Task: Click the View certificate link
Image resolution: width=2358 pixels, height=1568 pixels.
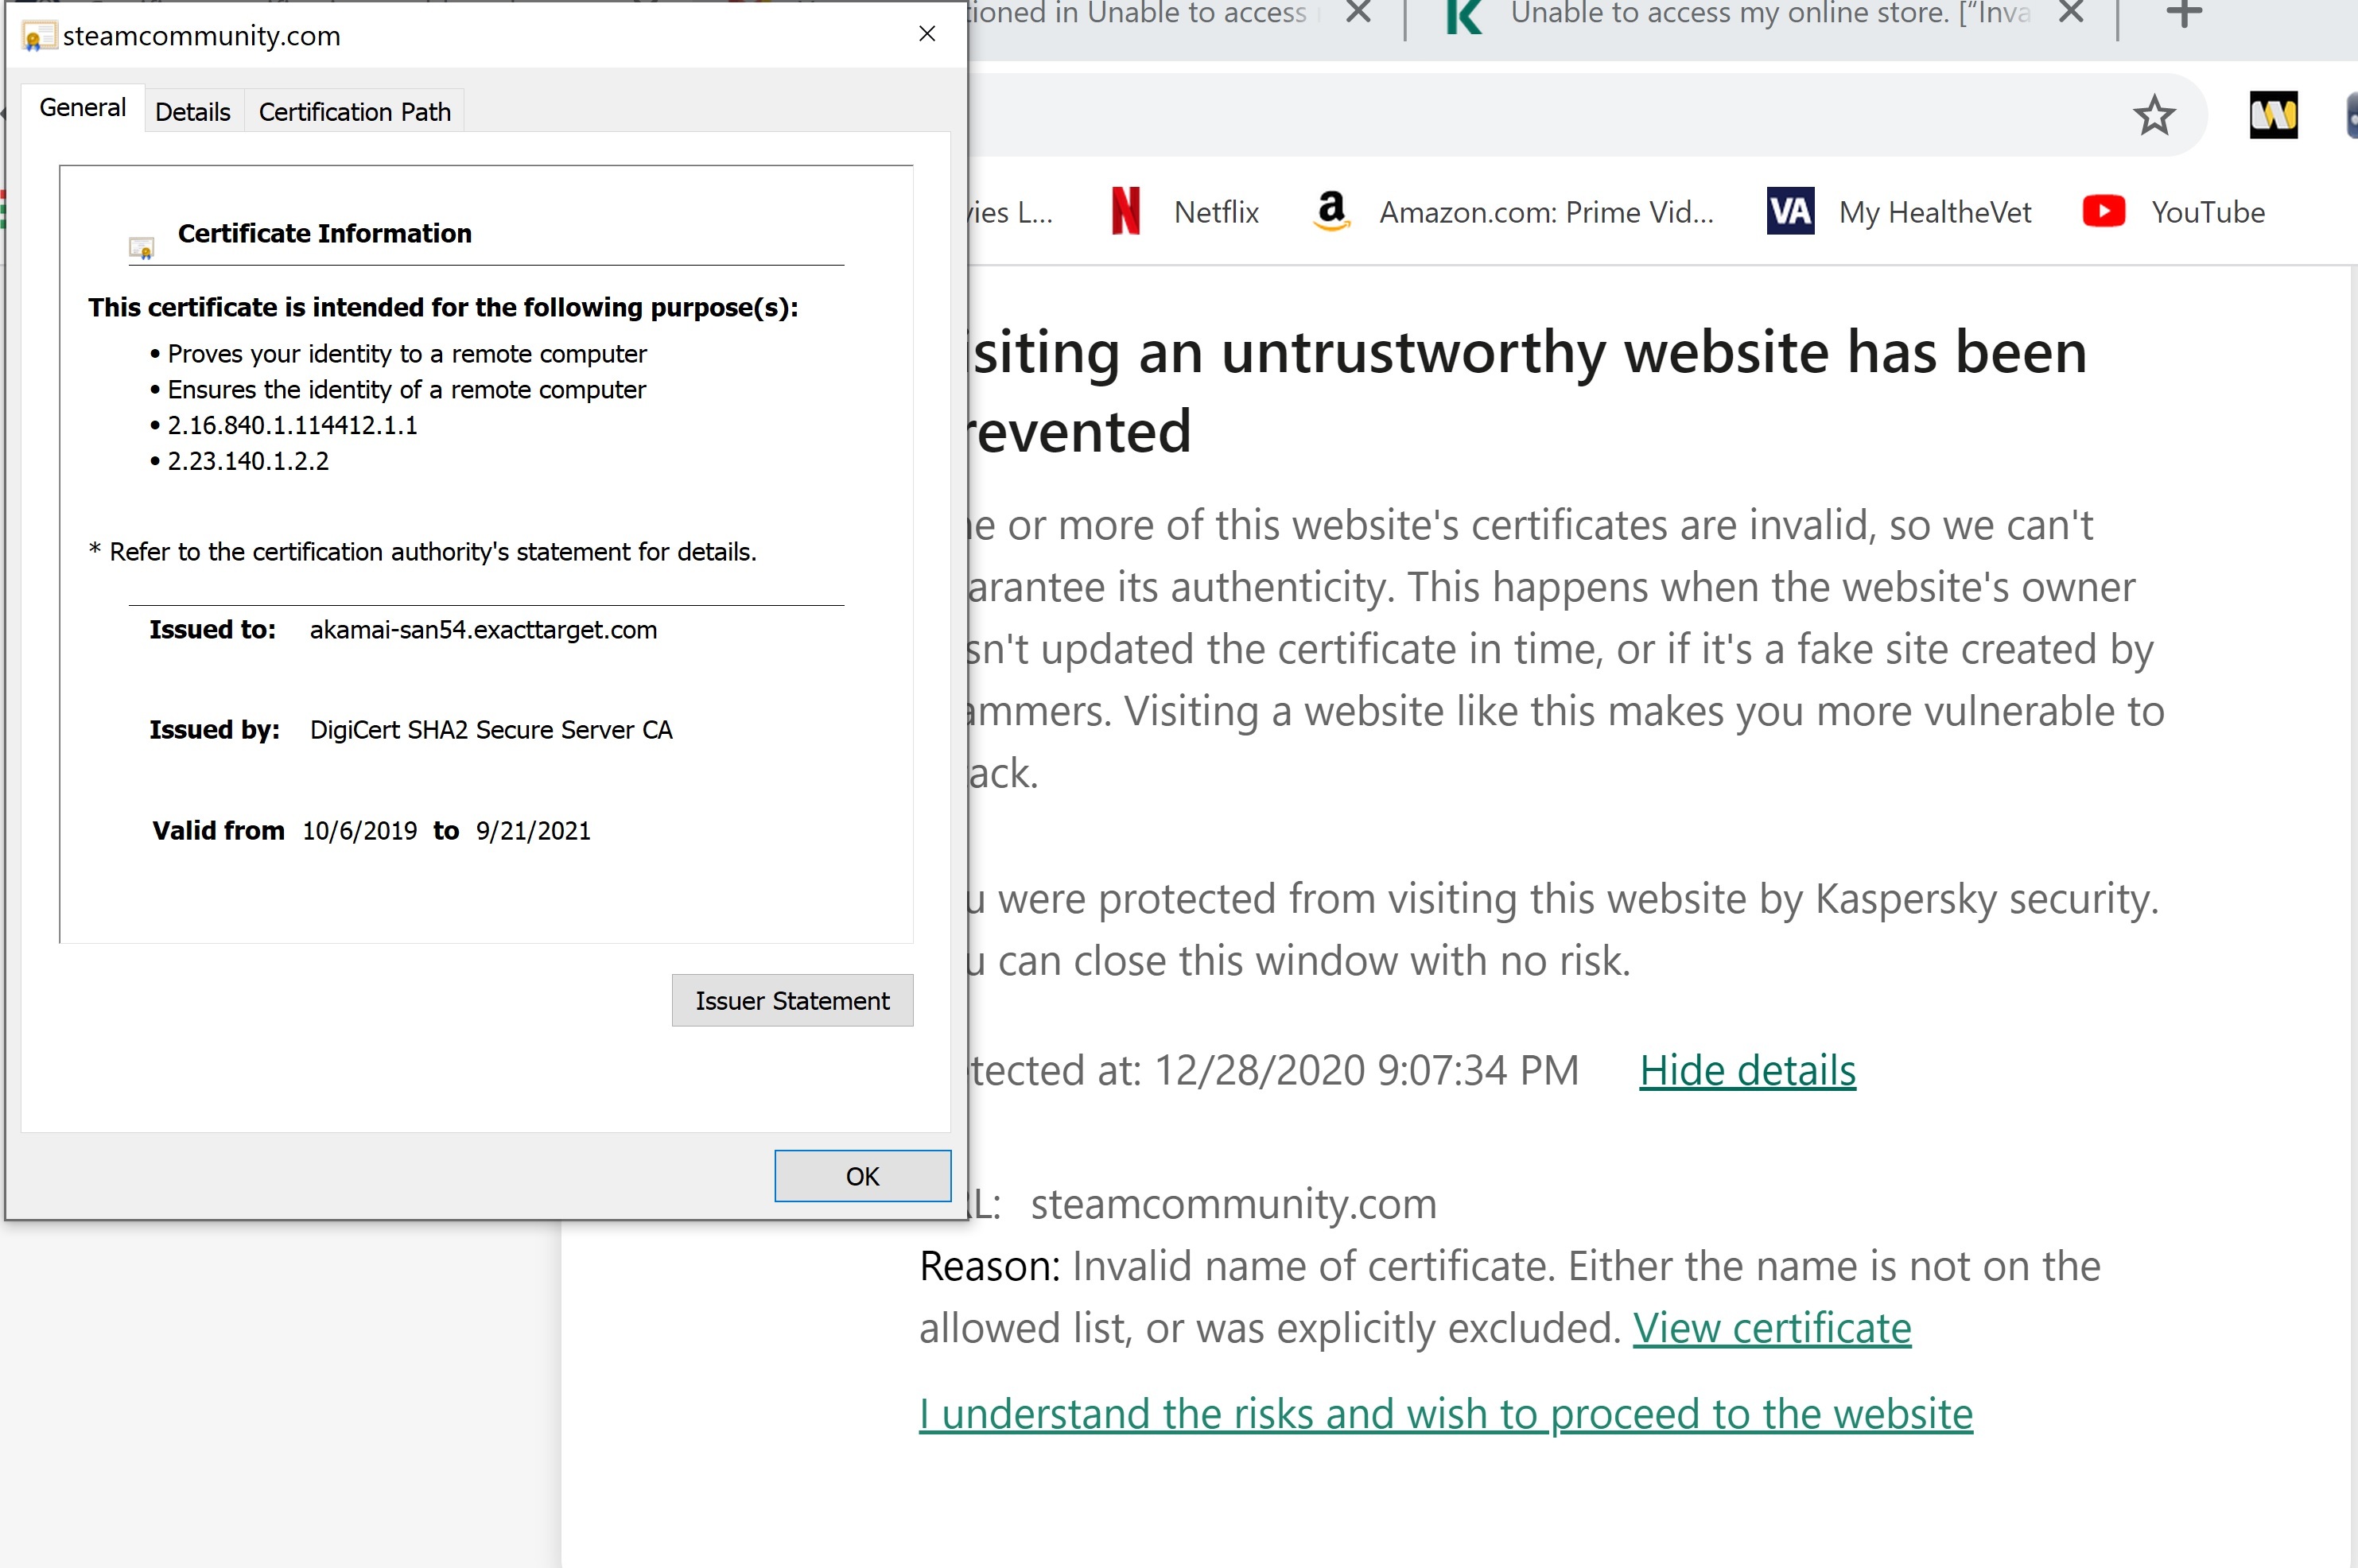Action: [1772, 1329]
